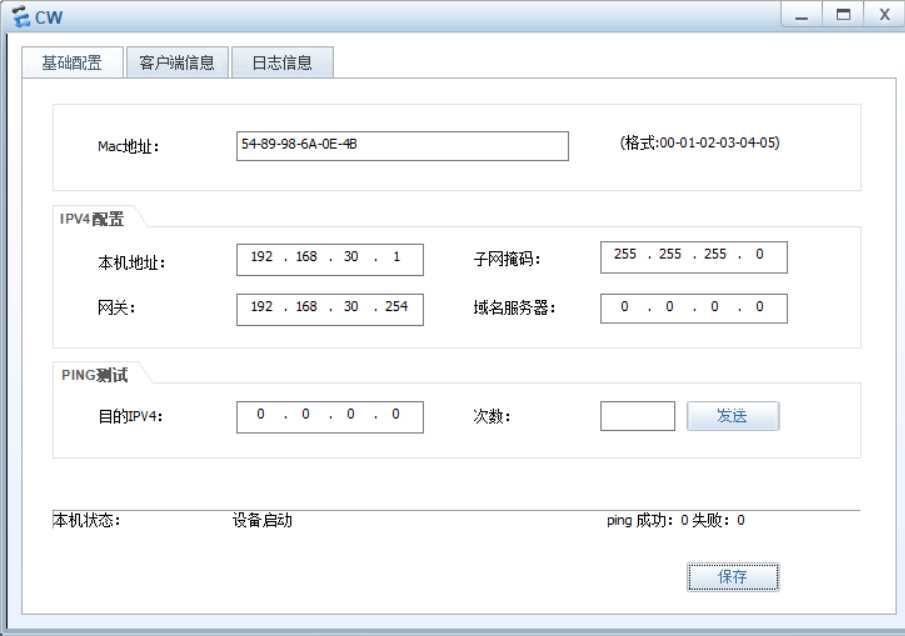Open the 日志信息 tab
Screen dimensions: 905x636
point(282,62)
